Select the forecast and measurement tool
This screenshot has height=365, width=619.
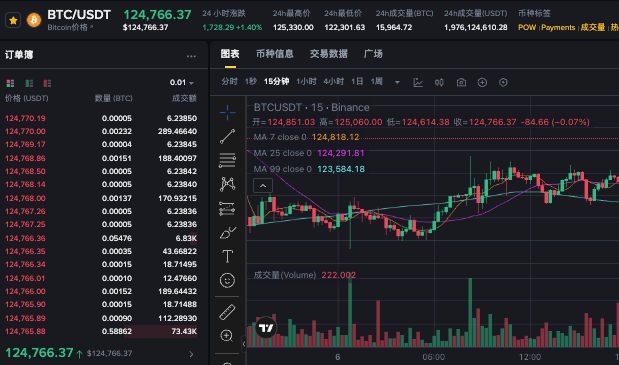click(x=227, y=208)
